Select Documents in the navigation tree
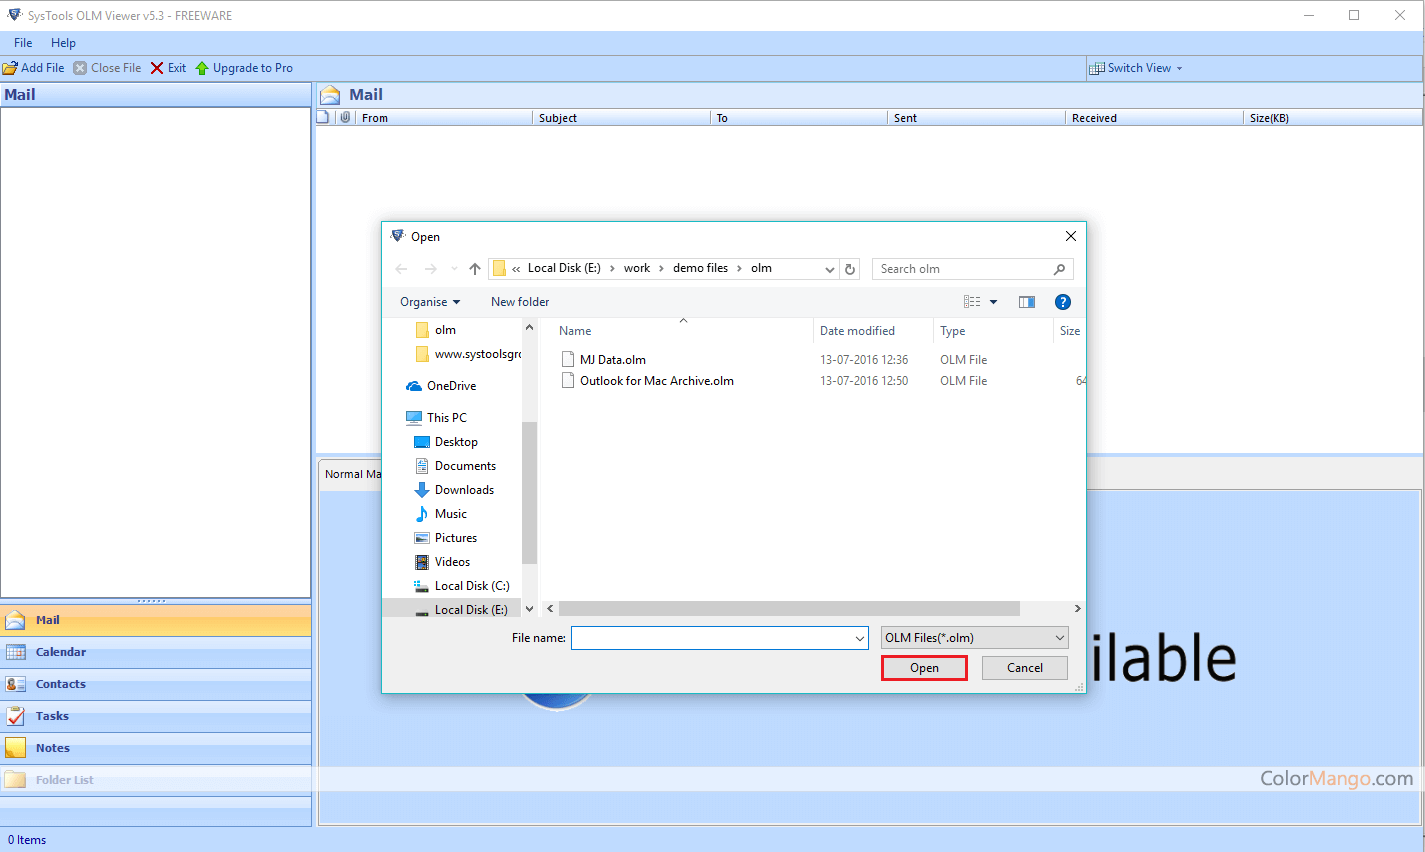Image resolution: width=1425 pixels, height=852 pixels. (455, 466)
